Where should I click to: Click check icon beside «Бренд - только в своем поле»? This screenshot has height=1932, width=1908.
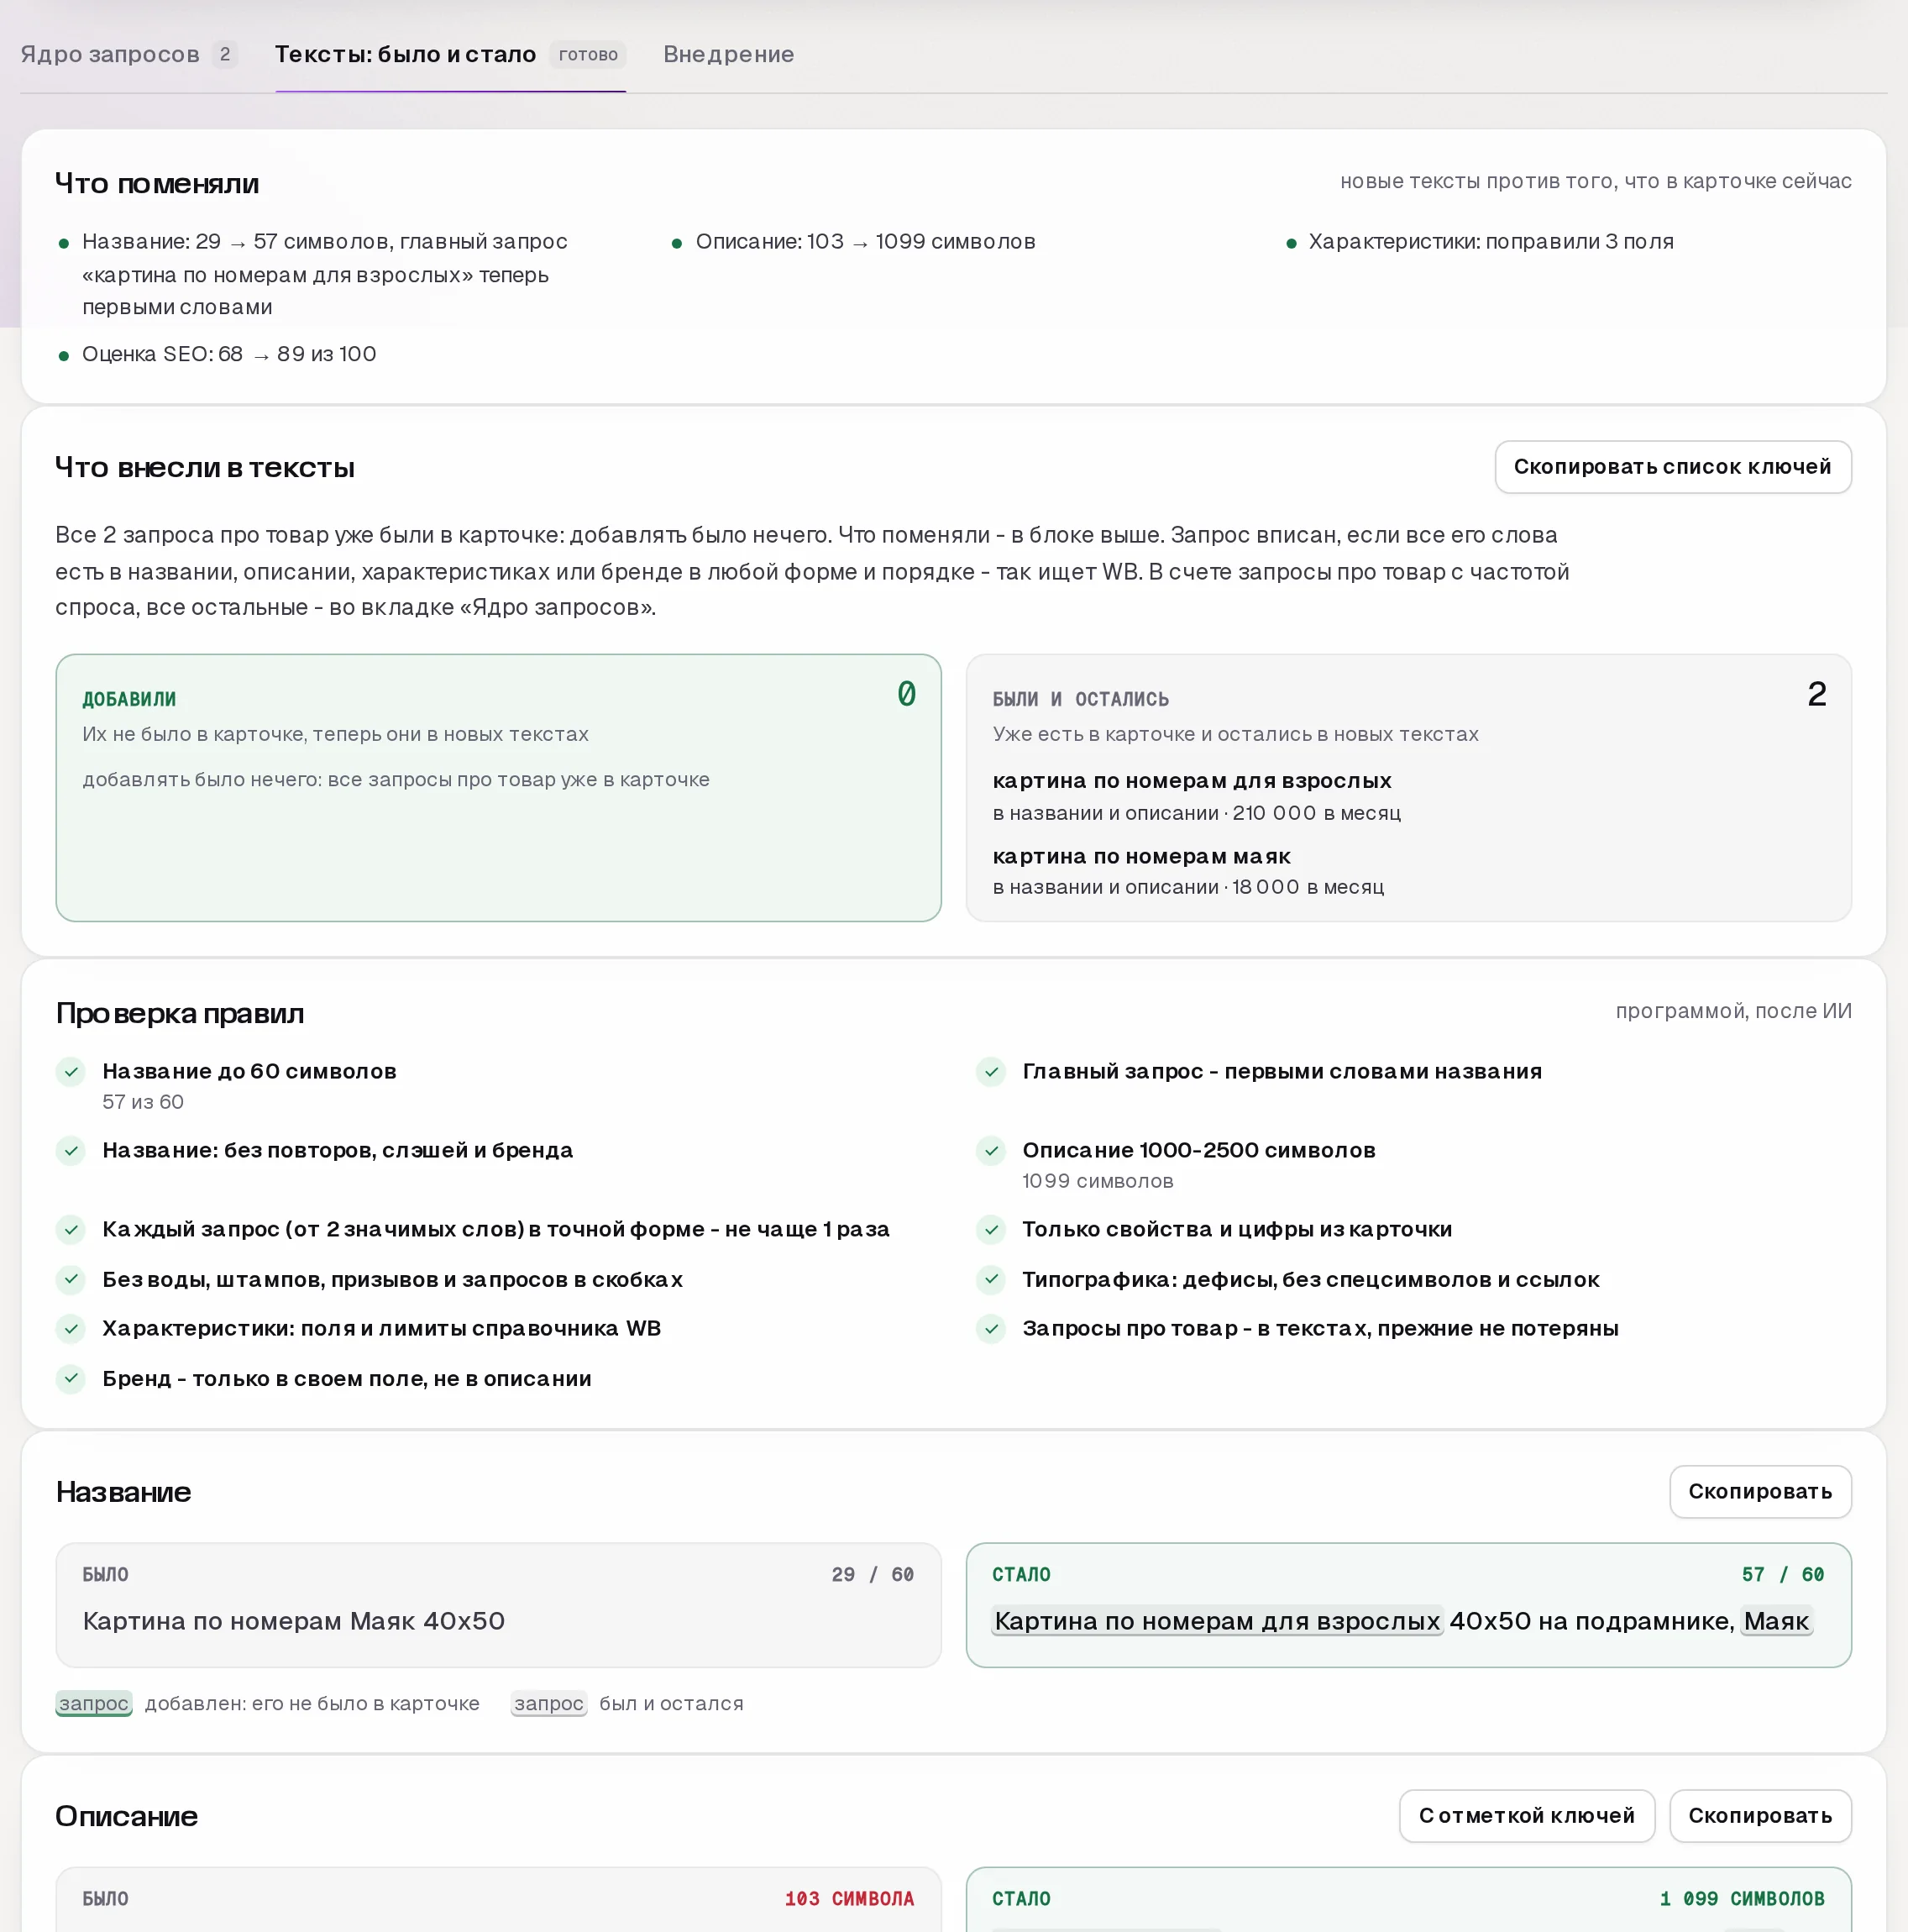pyautogui.click(x=71, y=1378)
